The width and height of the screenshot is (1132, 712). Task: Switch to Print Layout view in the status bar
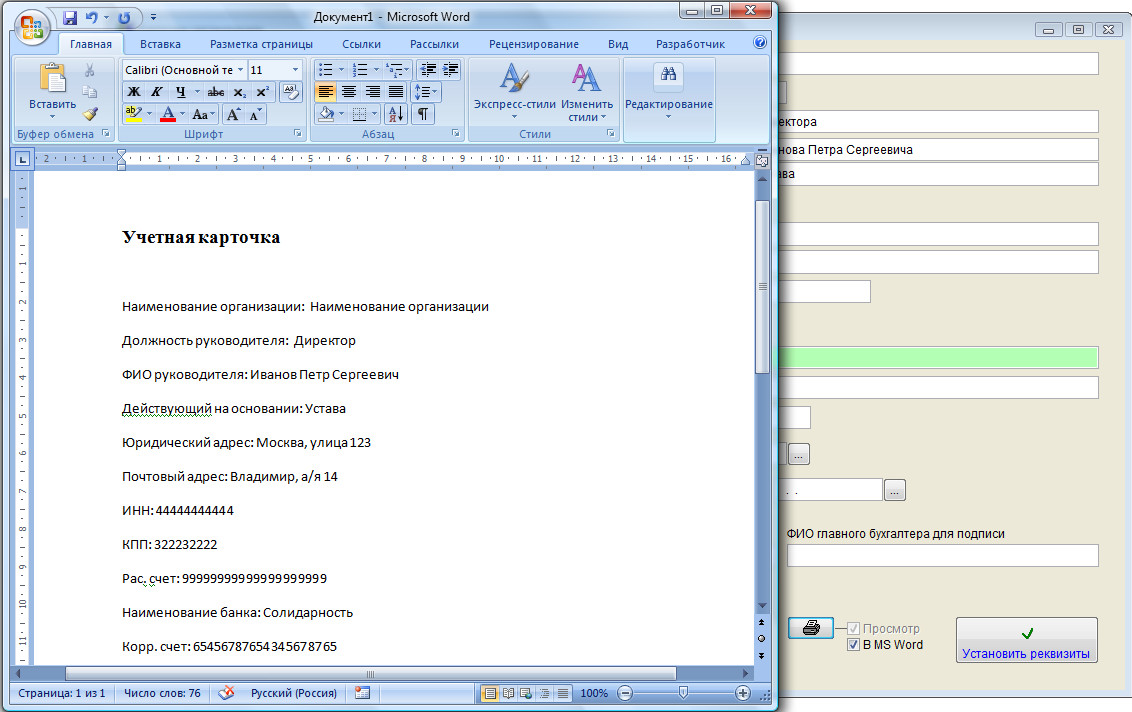489,693
